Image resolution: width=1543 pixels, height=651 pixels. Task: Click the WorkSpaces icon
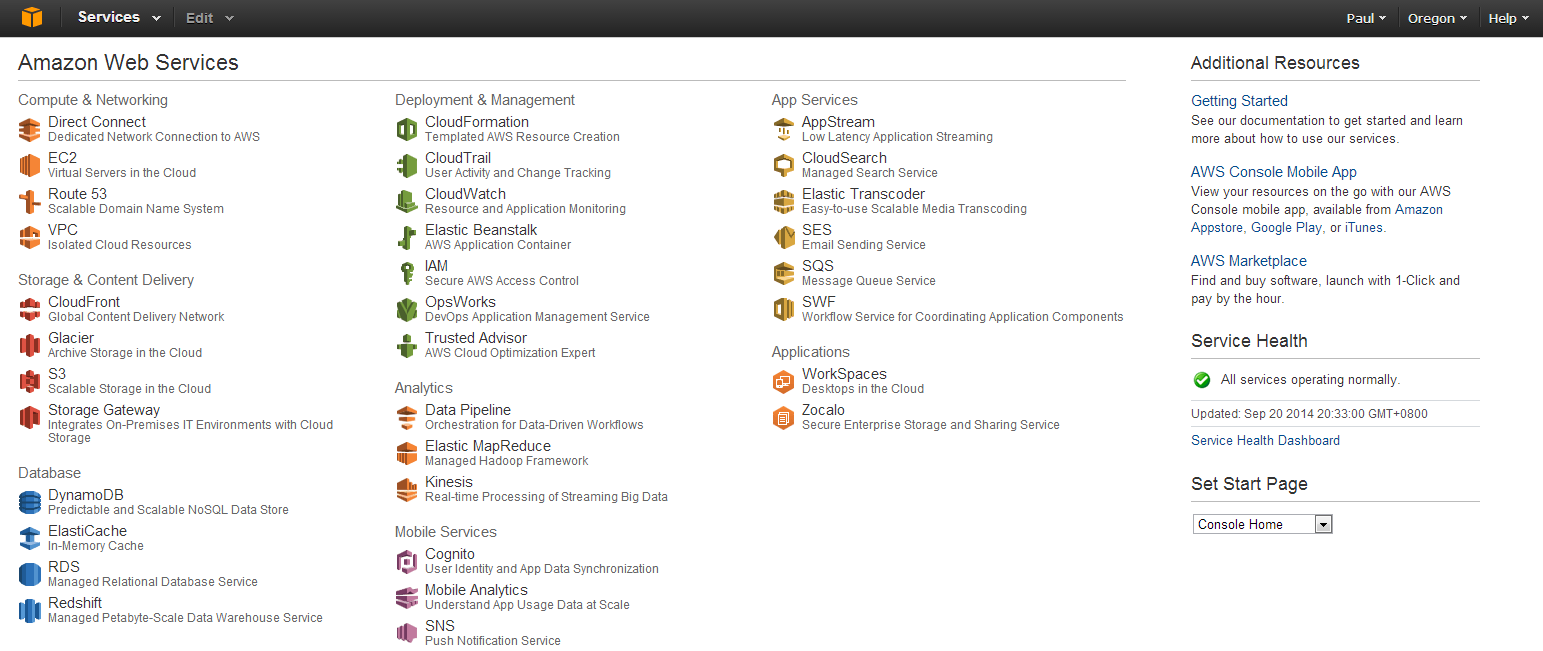point(784,382)
